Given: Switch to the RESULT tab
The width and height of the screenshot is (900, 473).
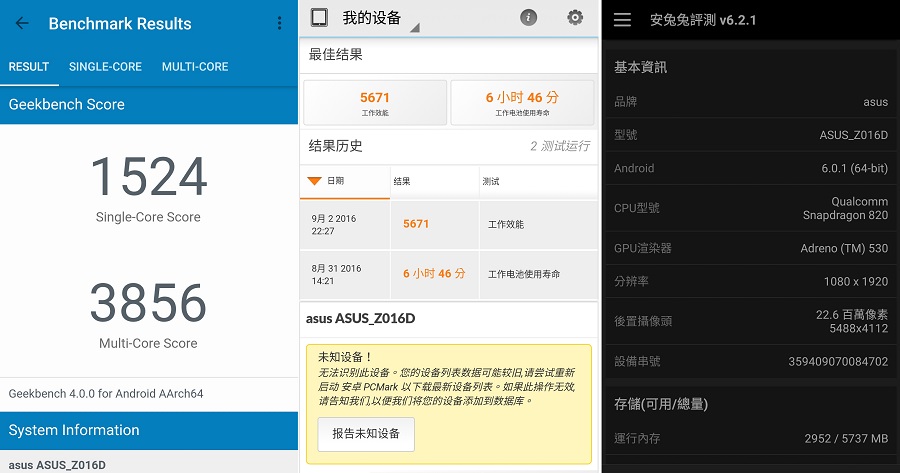Looking at the screenshot, I should coord(29,67).
